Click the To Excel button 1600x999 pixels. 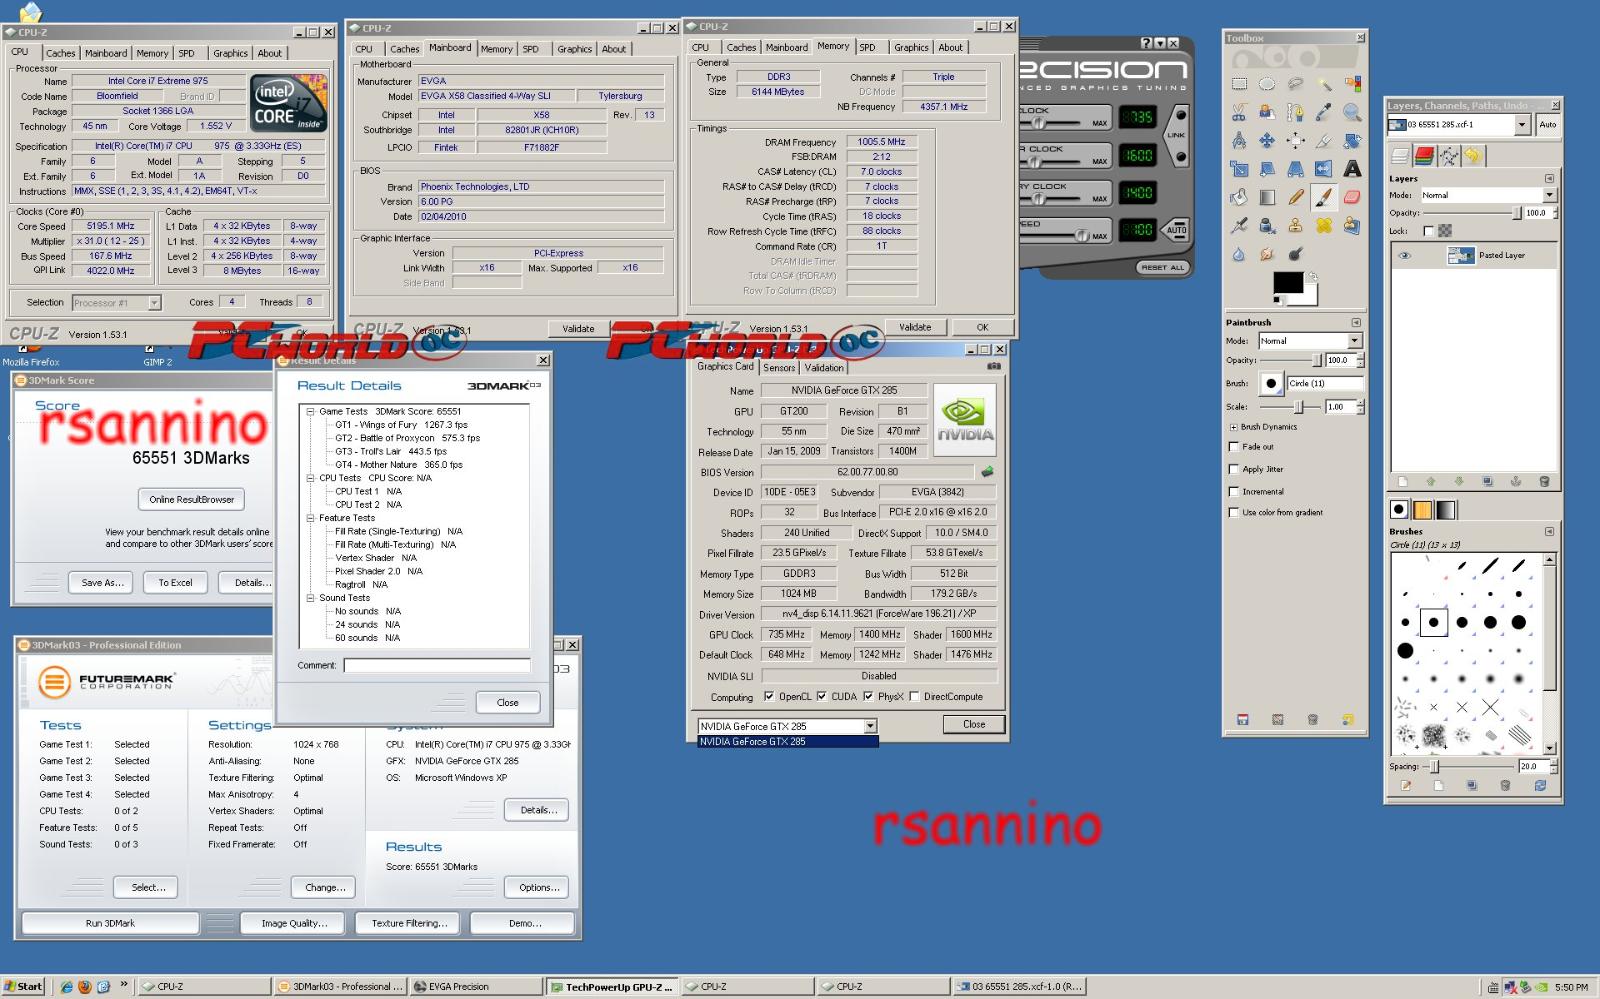[x=175, y=582]
